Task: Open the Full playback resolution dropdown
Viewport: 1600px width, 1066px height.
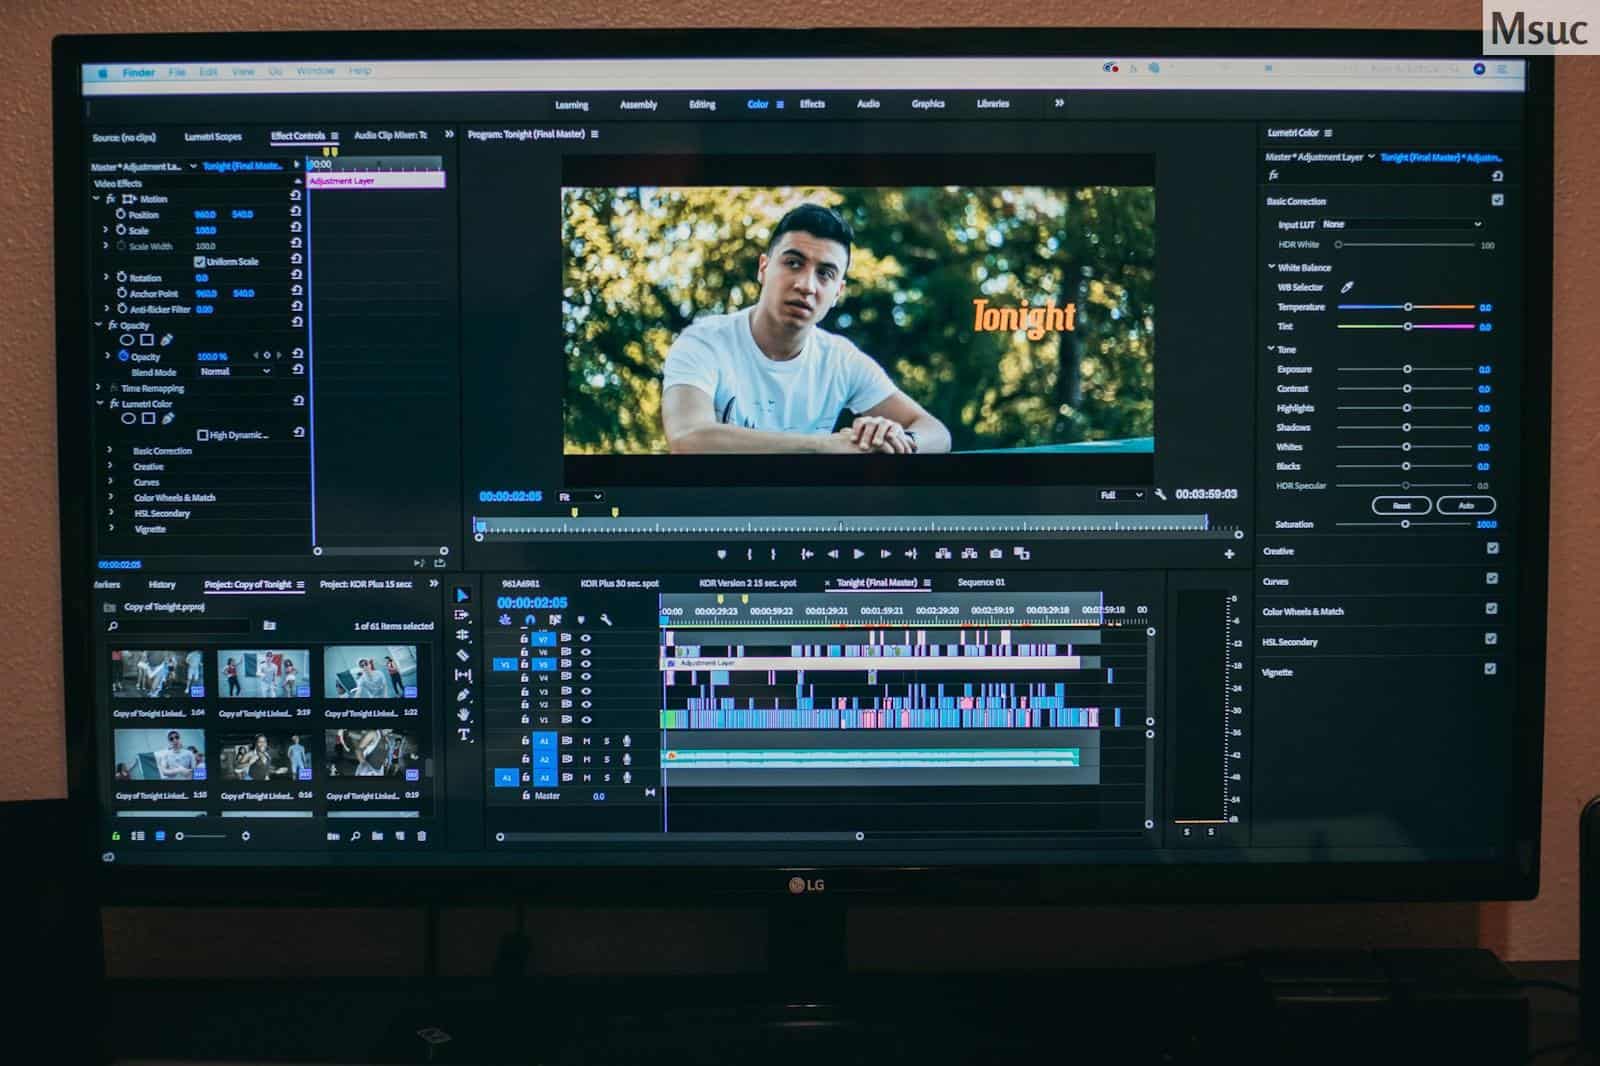Action: coord(1121,495)
